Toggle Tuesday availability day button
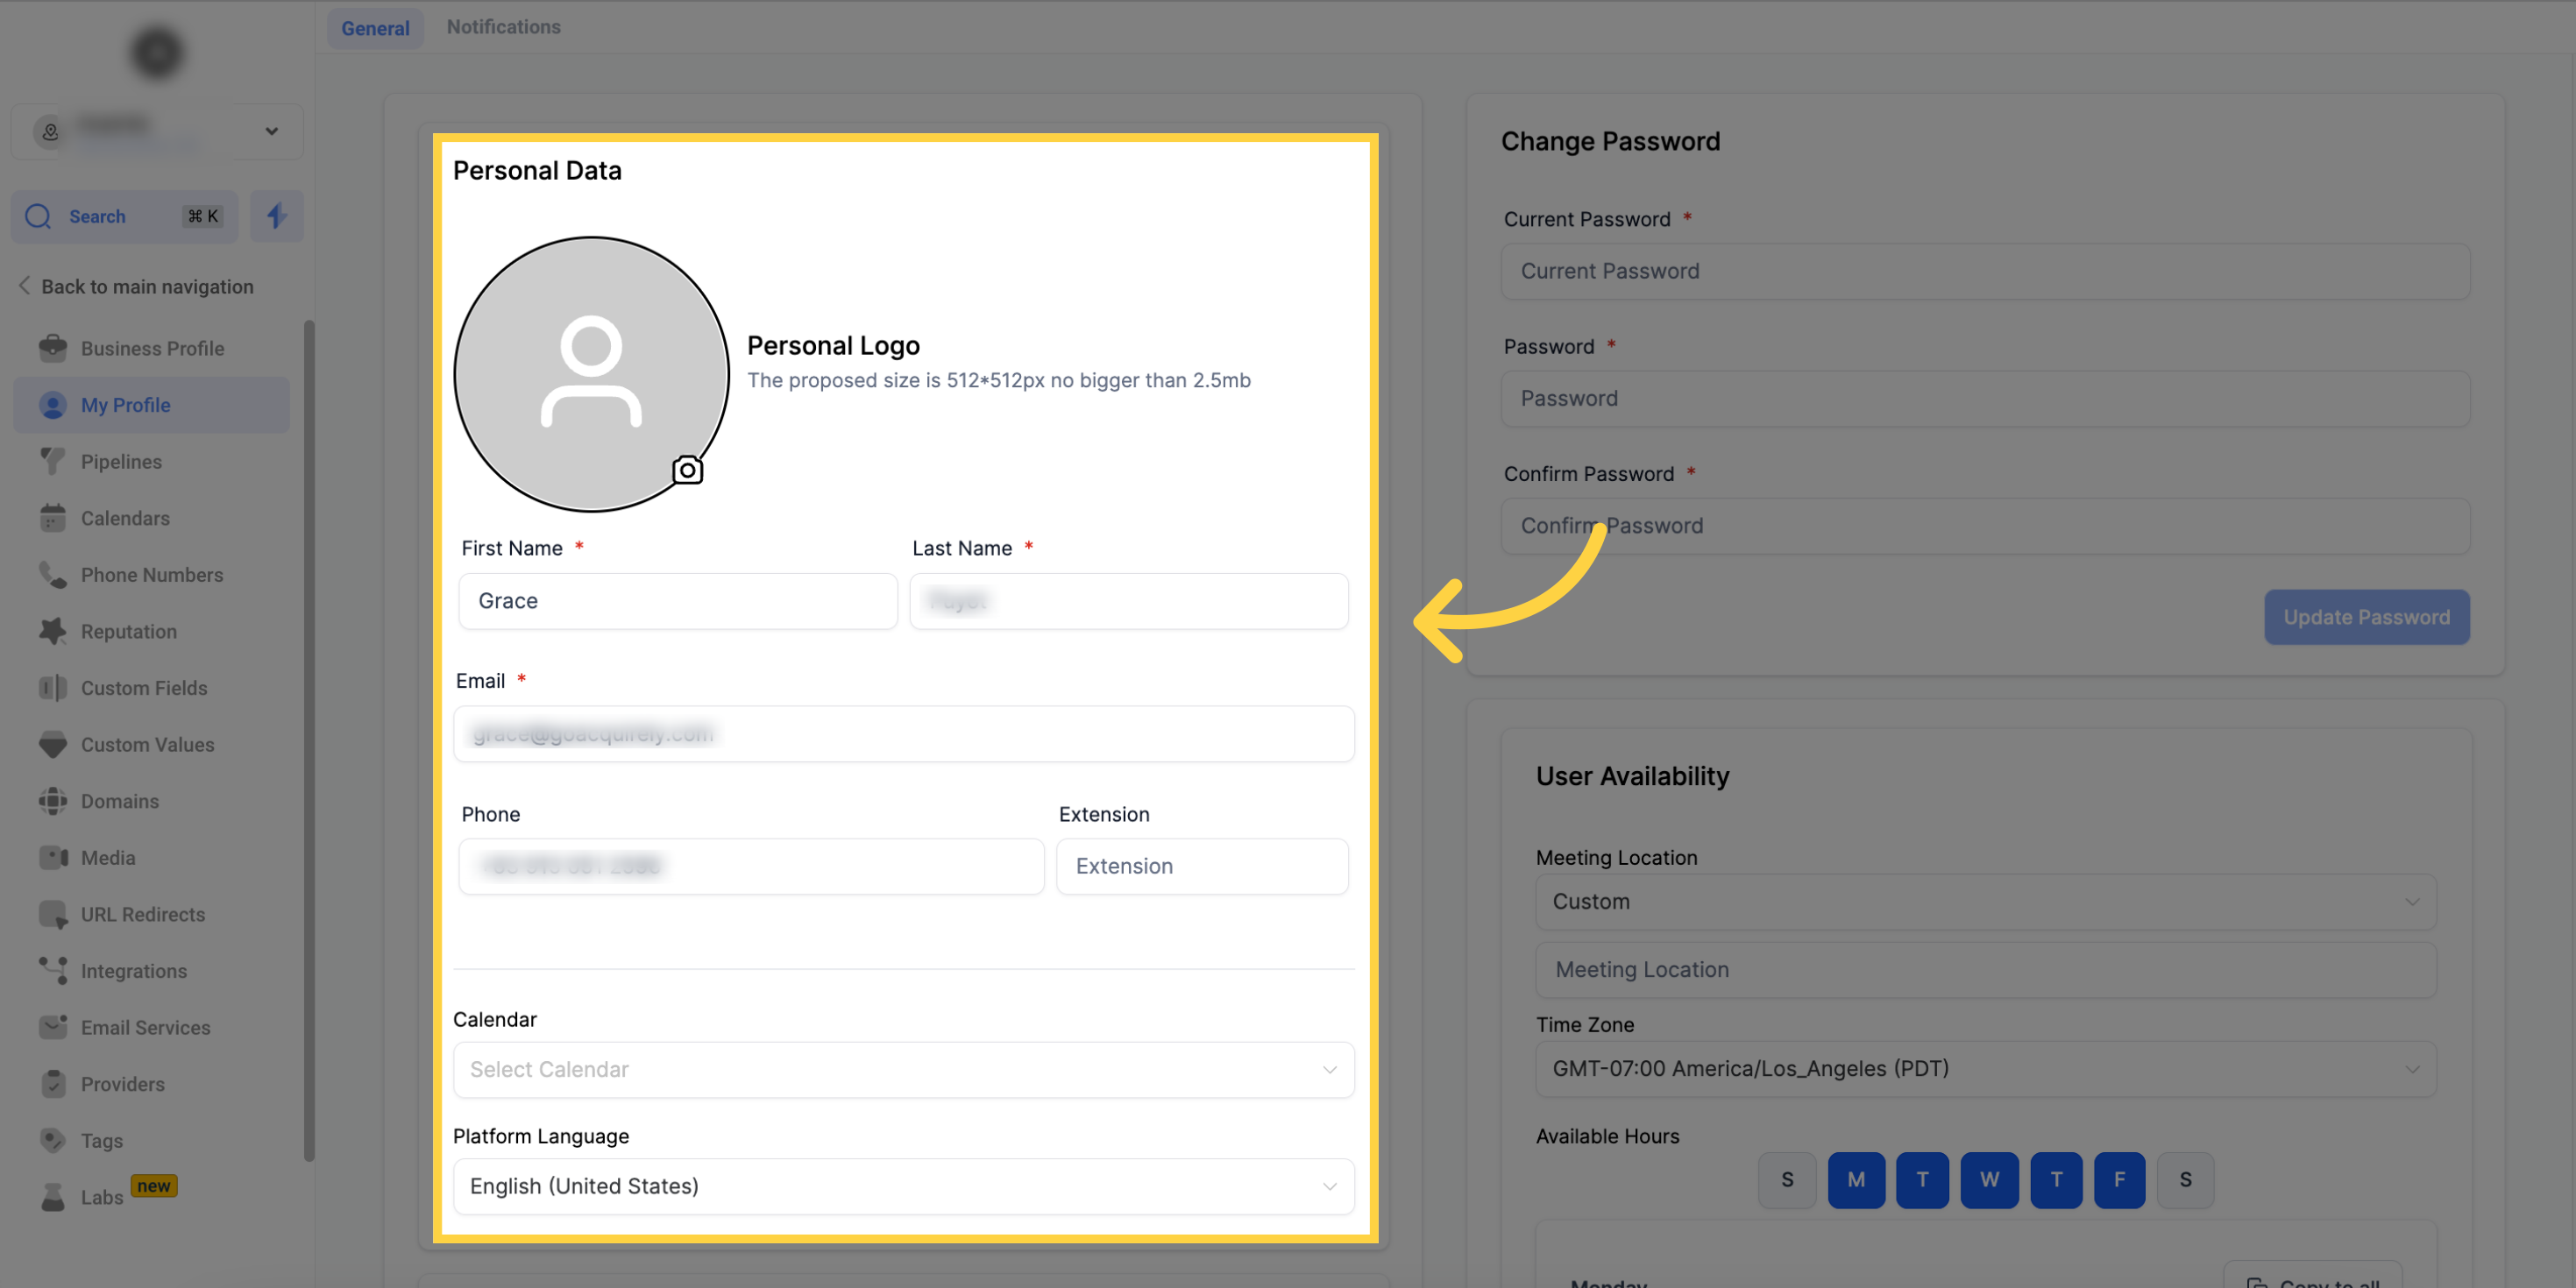 click(1922, 1180)
